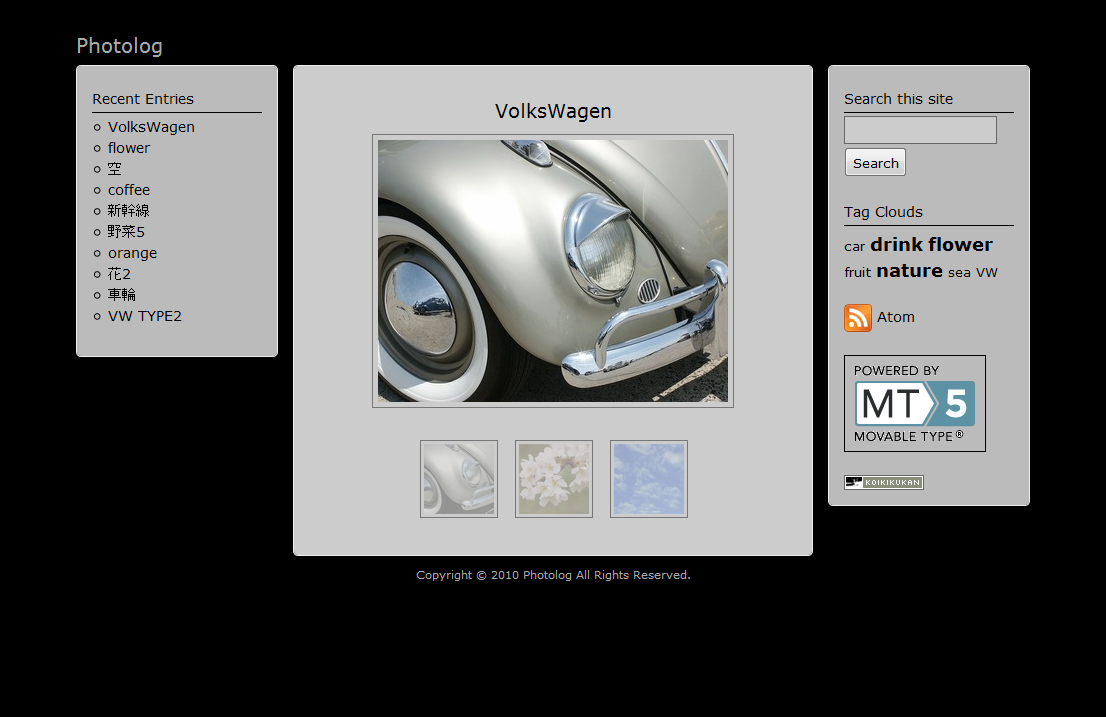Click the orange Atom feed icon
This screenshot has height=717, width=1106.
click(858, 318)
